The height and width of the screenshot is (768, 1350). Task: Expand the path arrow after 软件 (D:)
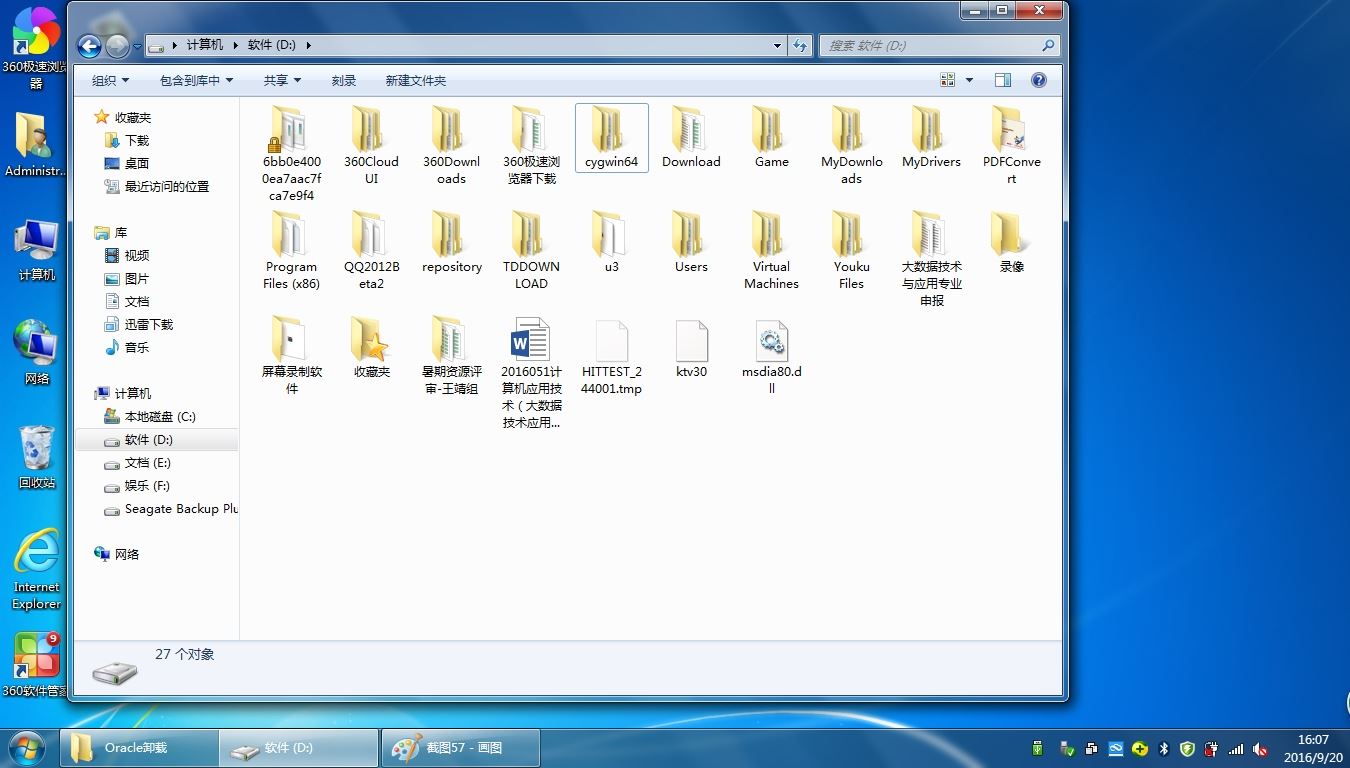308,45
